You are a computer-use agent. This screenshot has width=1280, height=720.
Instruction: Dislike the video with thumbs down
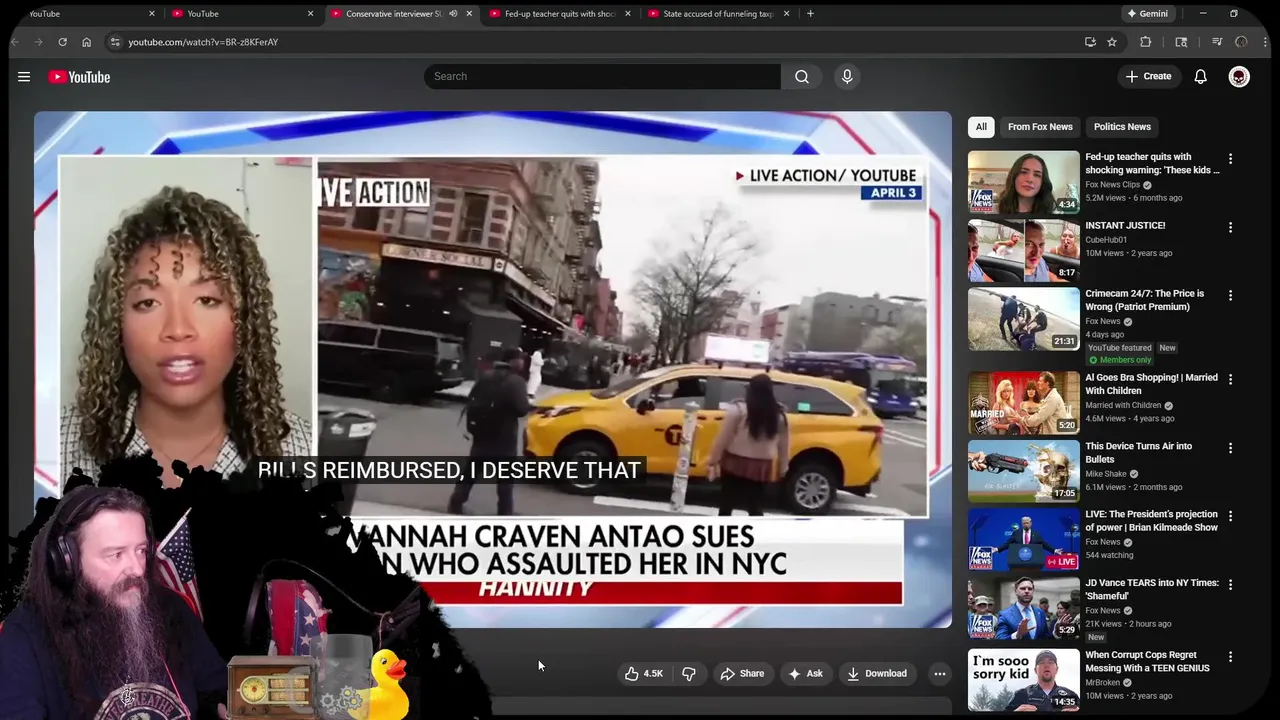[x=689, y=674]
